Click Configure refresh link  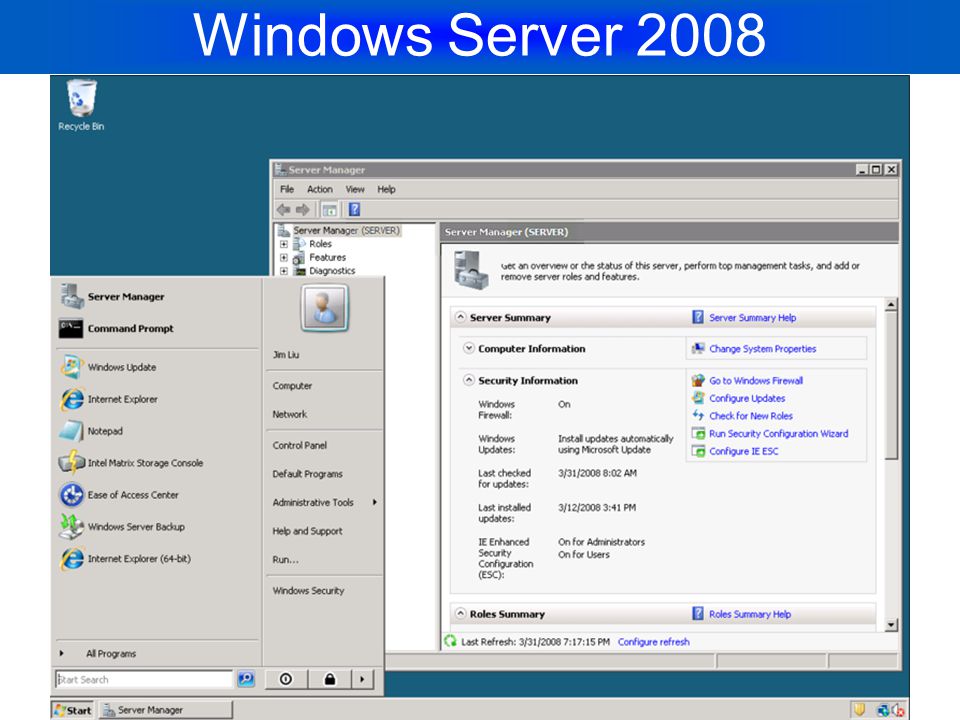coord(653,642)
